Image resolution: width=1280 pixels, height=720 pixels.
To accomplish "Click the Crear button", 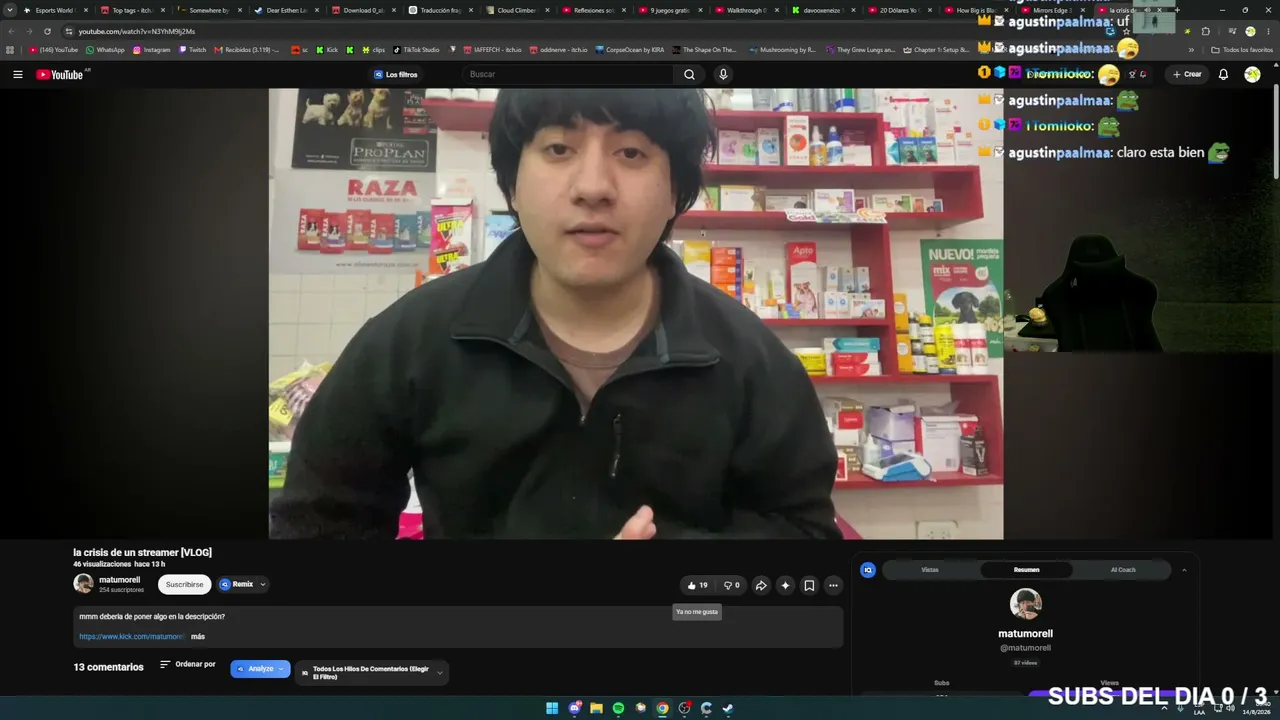I will click(1187, 75).
